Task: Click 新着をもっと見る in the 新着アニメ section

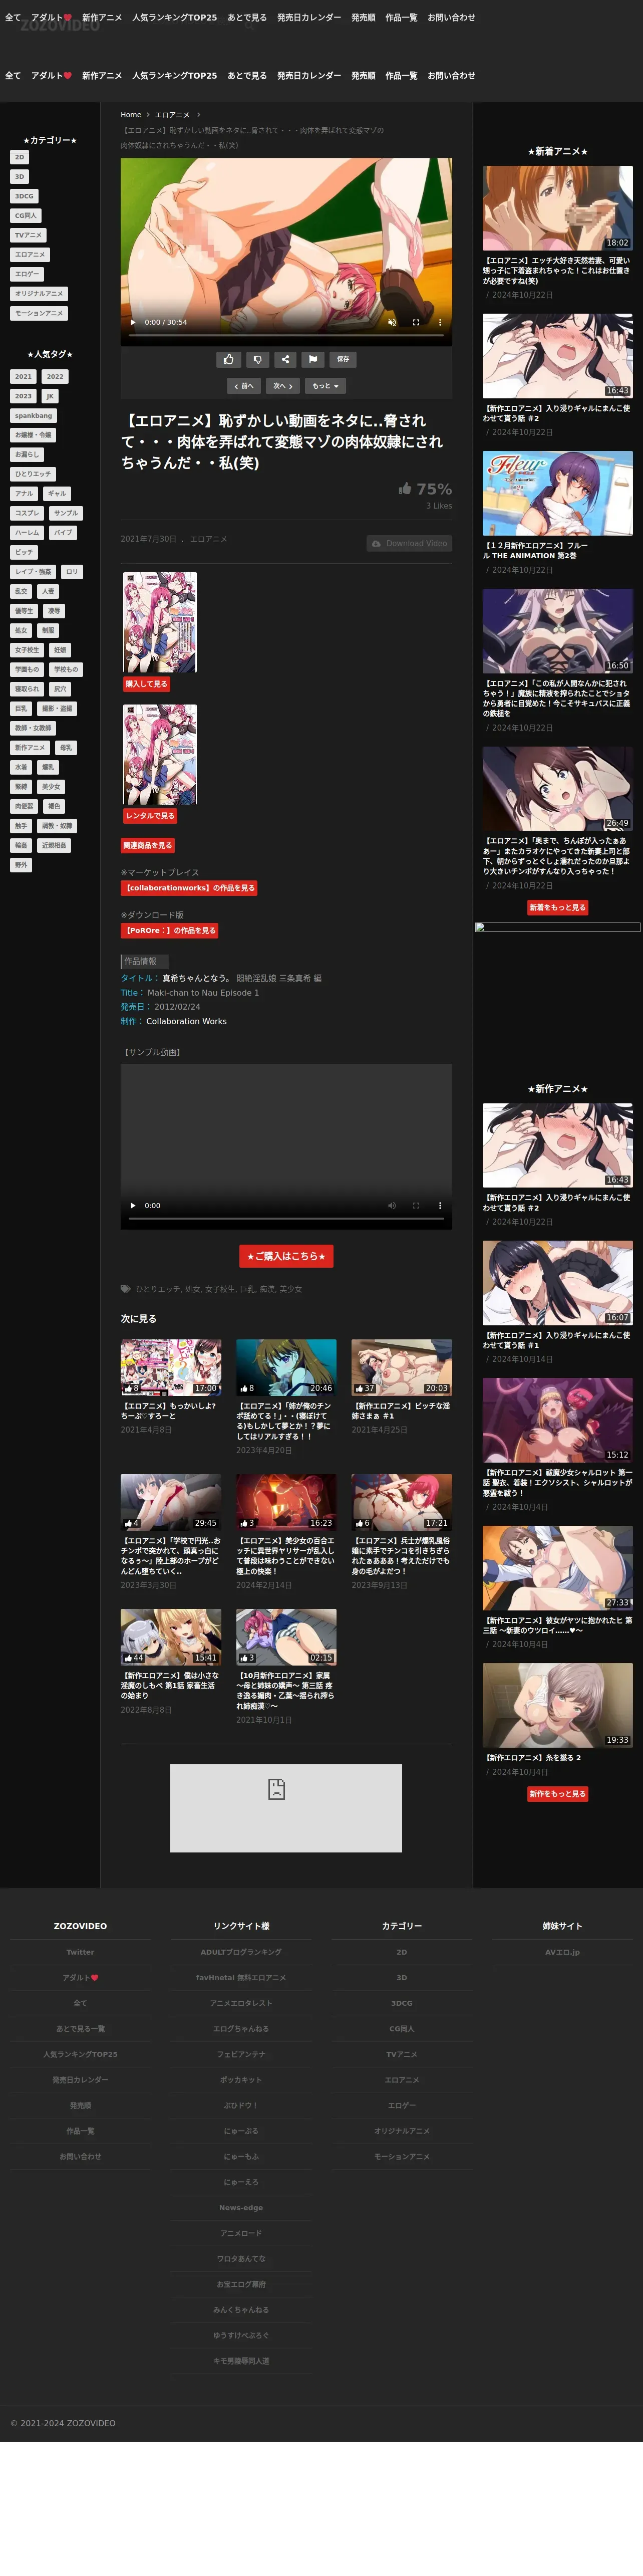Action: (x=557, y=907)
